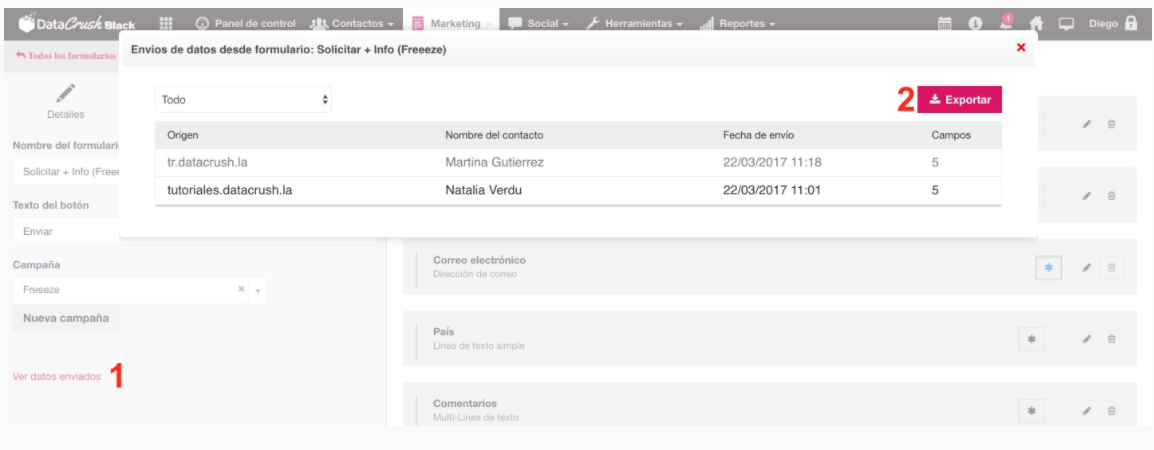1154x450 pixels.
Task: Open the Contactos menu
Action: [351, 24]
